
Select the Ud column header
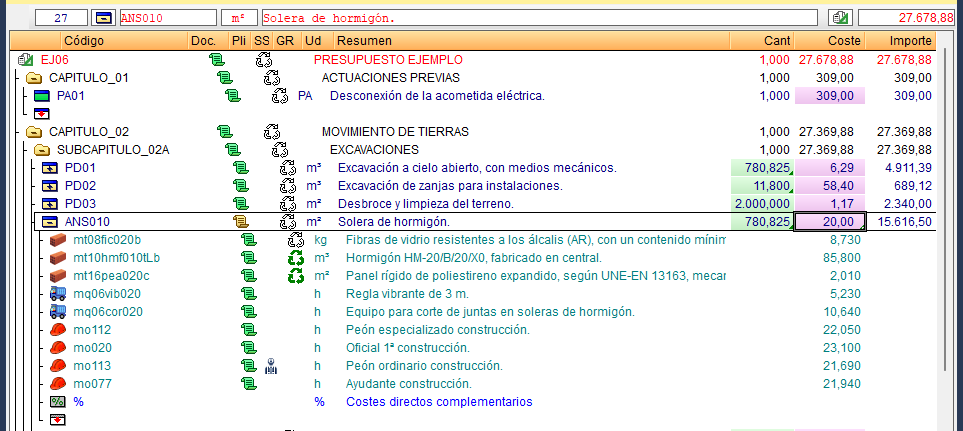tap(318, 41)
